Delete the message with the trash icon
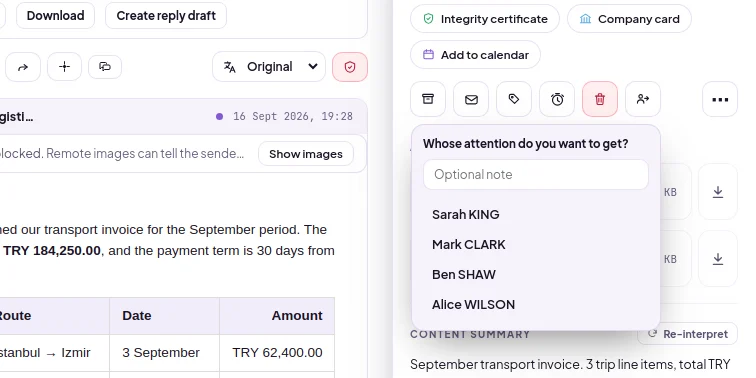The height and width of the screenshot is (378, 756). (x=600, y=99)
